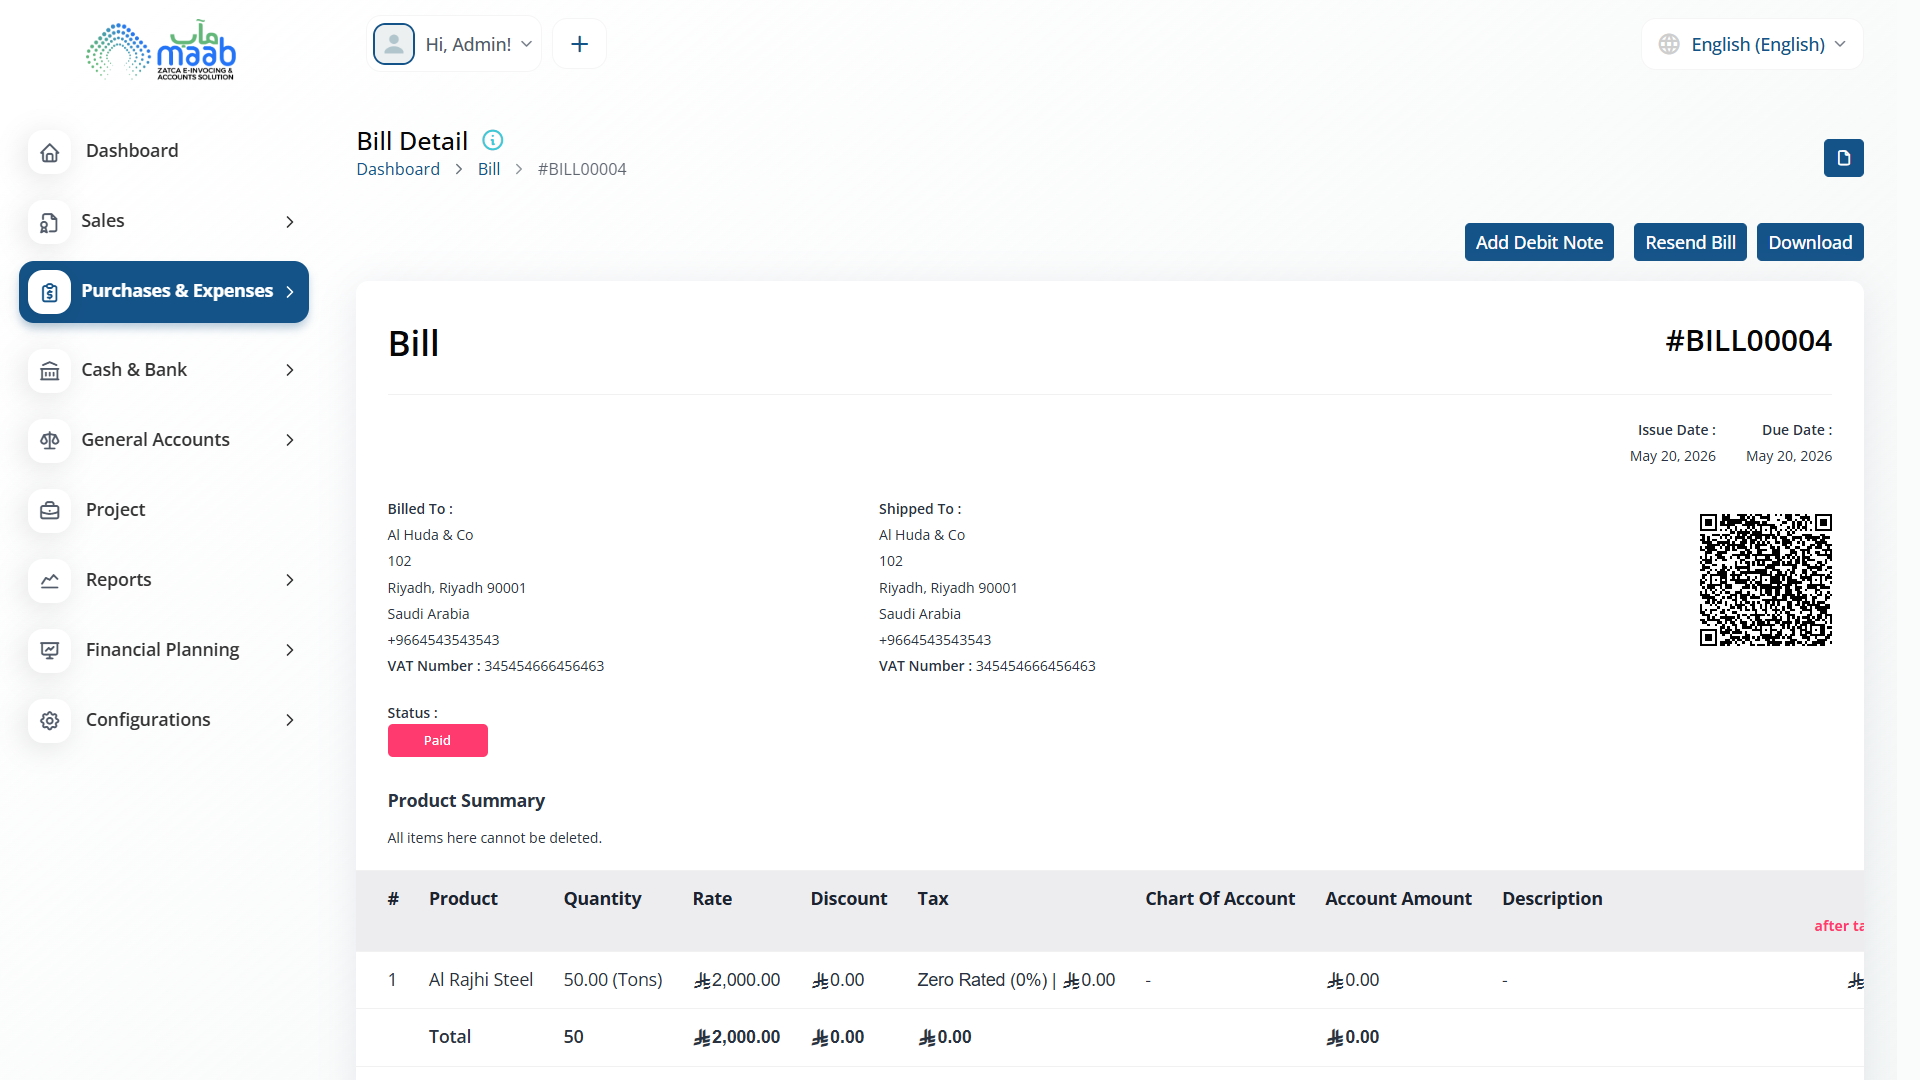Open the Configurations menu item

click(148, 720)
